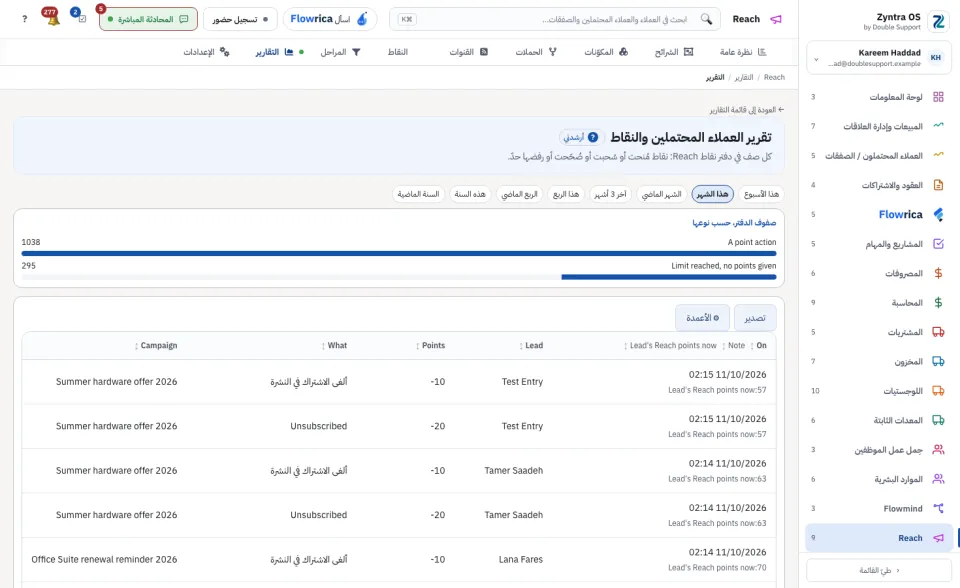Open الإعدادات settings tab
This screenshot has width=960, height=588.
pyautogui.click(x=206, y=52)
